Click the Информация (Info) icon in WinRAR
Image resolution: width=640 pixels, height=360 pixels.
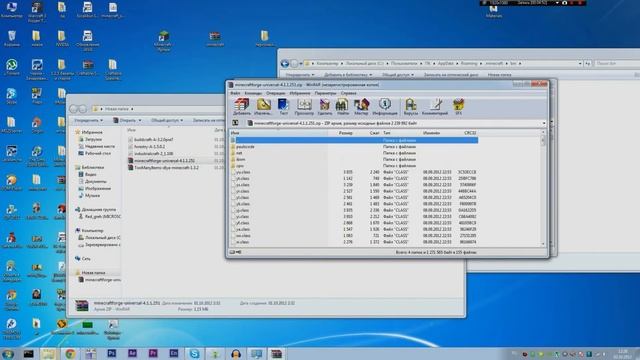tap(384, 107)
